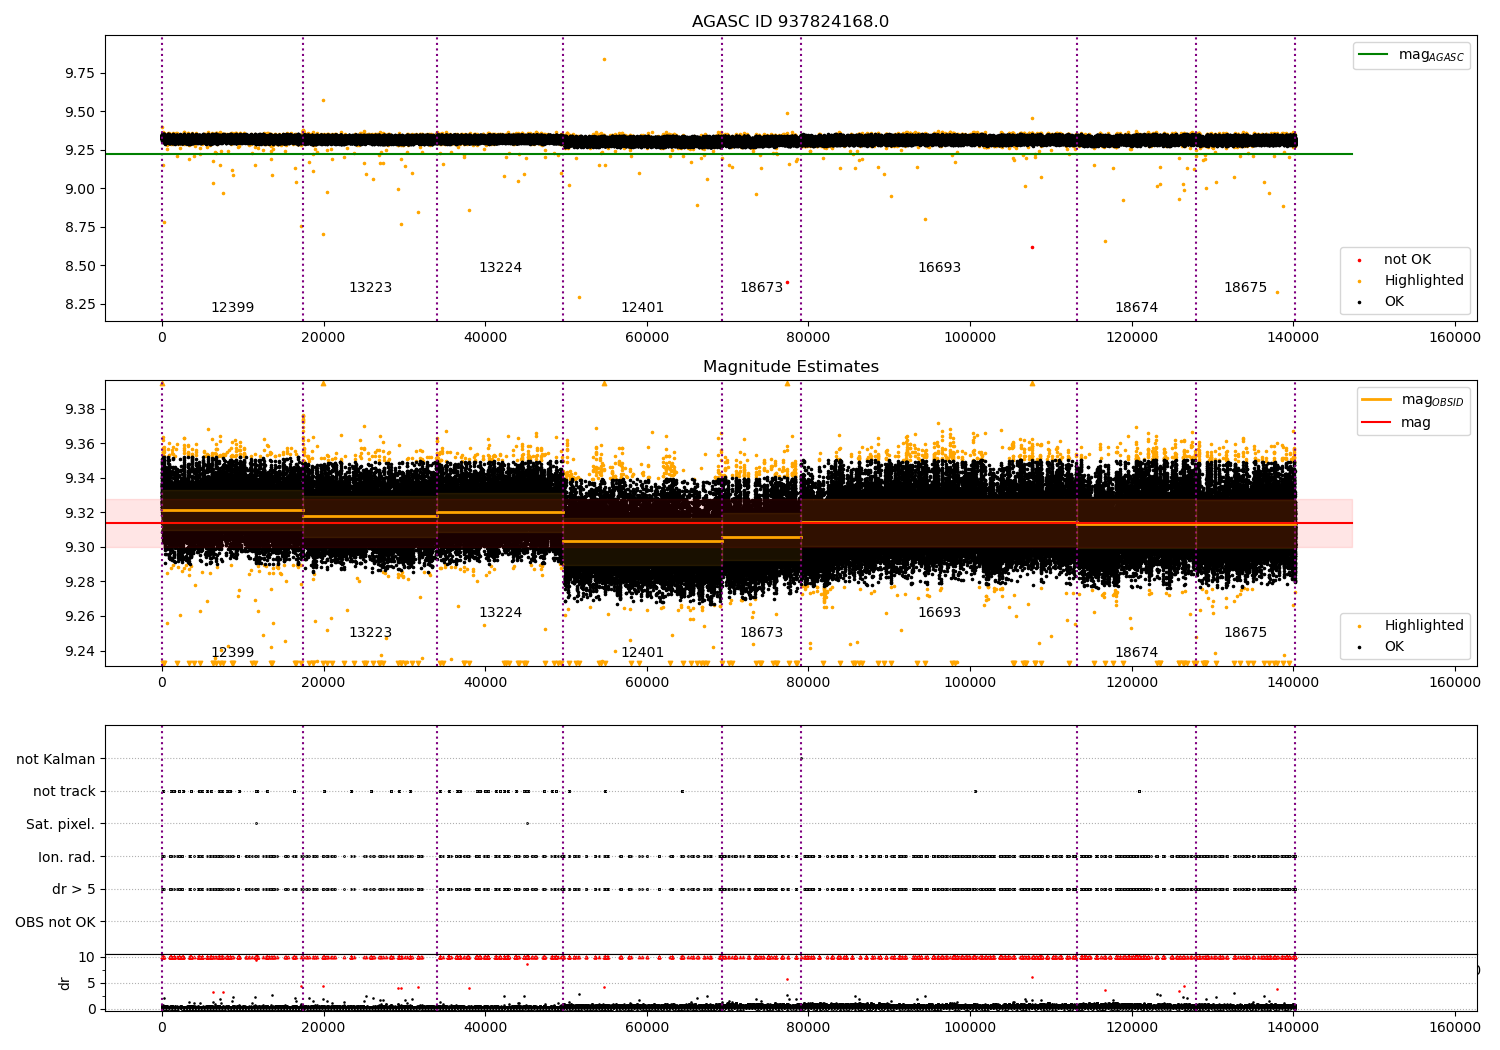The image size is (1500, 1050).
Task: Click obsid label 12399 in AGASC ID plot
Action: click(x=232, y=308)
